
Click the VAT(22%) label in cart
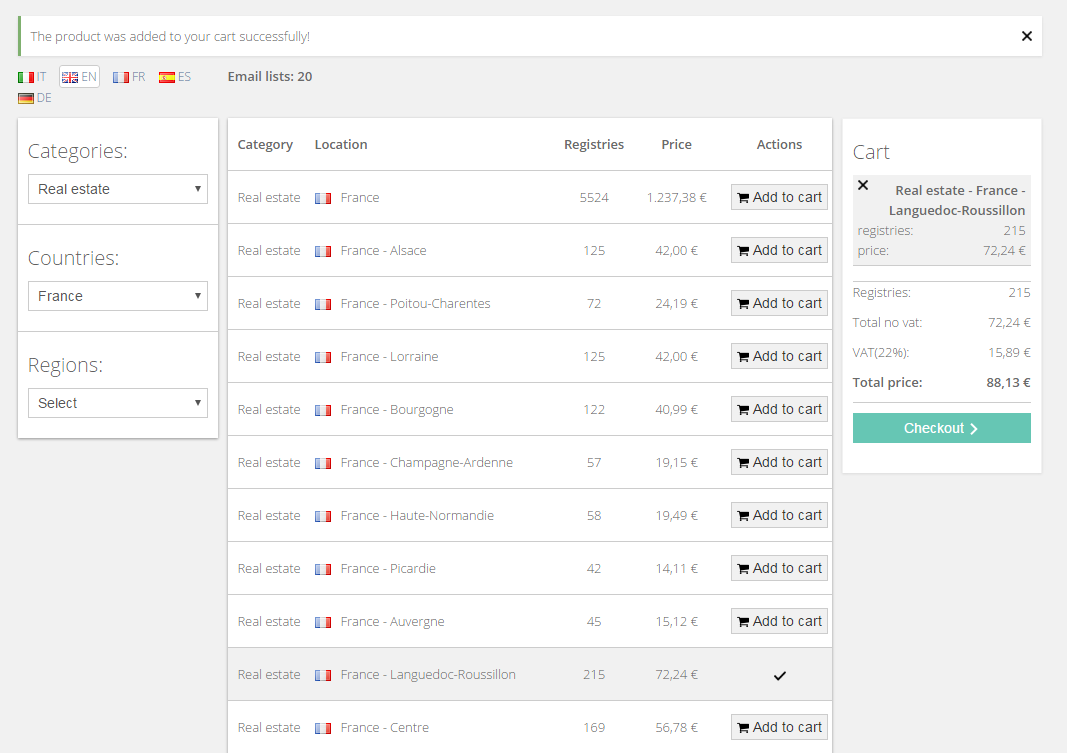pos(881,352)
